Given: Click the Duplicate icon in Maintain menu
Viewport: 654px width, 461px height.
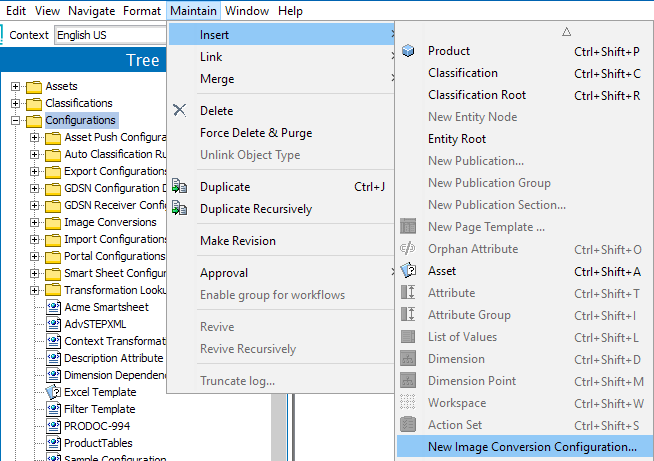Looking at the screenshot, I should (x=180, y=187).
